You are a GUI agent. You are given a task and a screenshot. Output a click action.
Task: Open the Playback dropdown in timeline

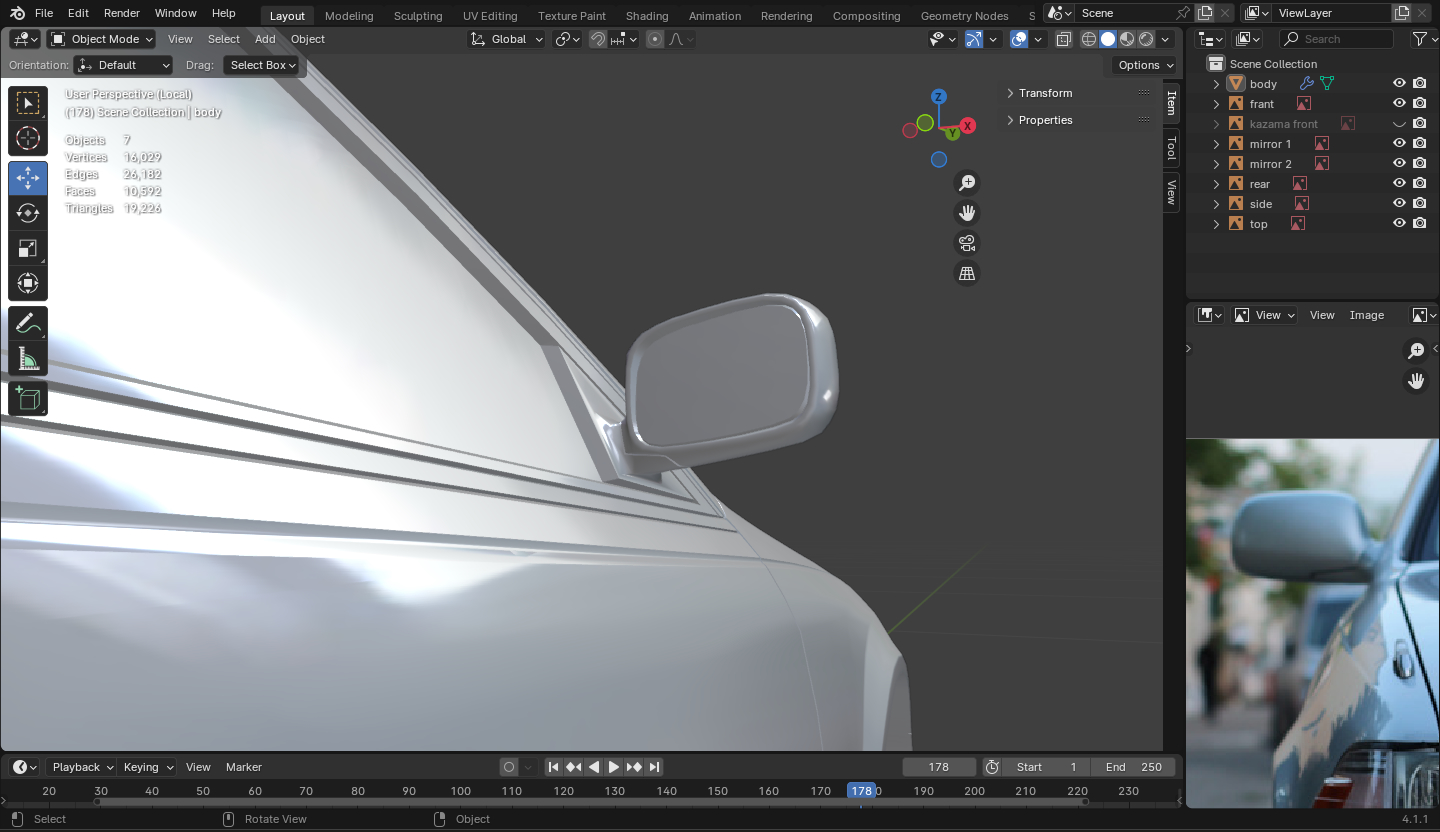point(81,767)
